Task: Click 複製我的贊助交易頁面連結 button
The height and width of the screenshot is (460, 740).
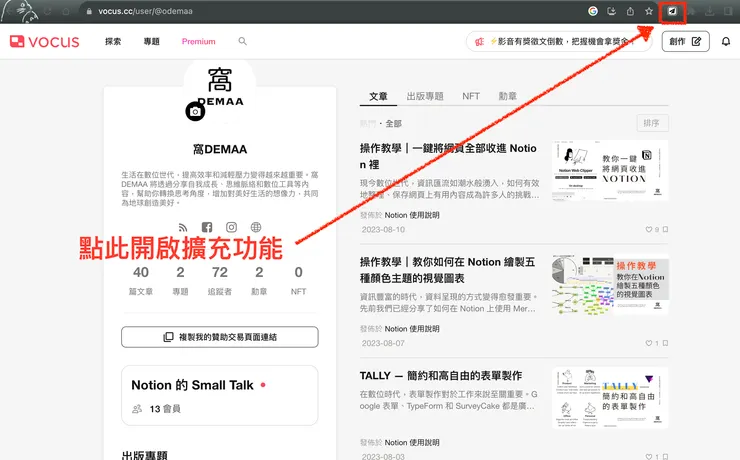Action: click(x=220, y=337)
